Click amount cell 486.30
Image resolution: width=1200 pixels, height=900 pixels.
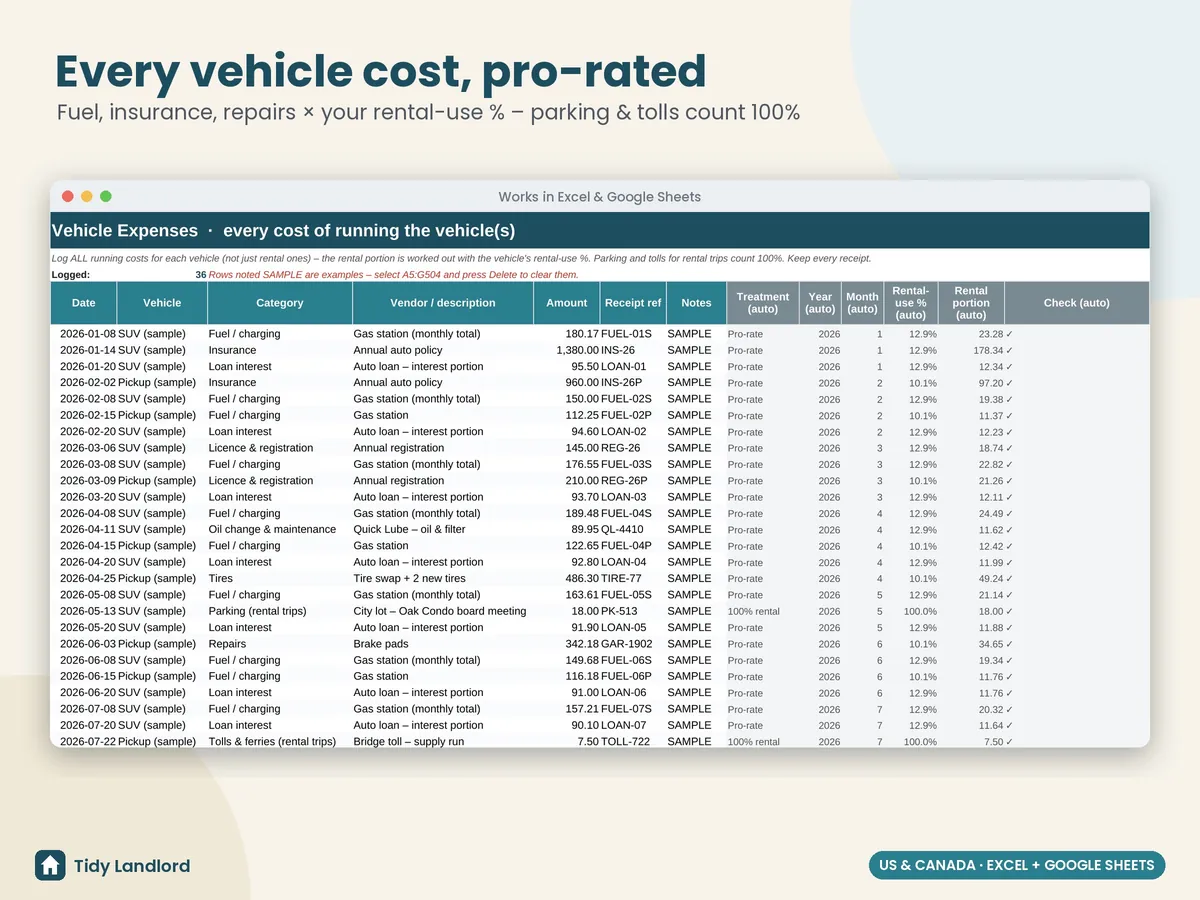coord(582,578)
